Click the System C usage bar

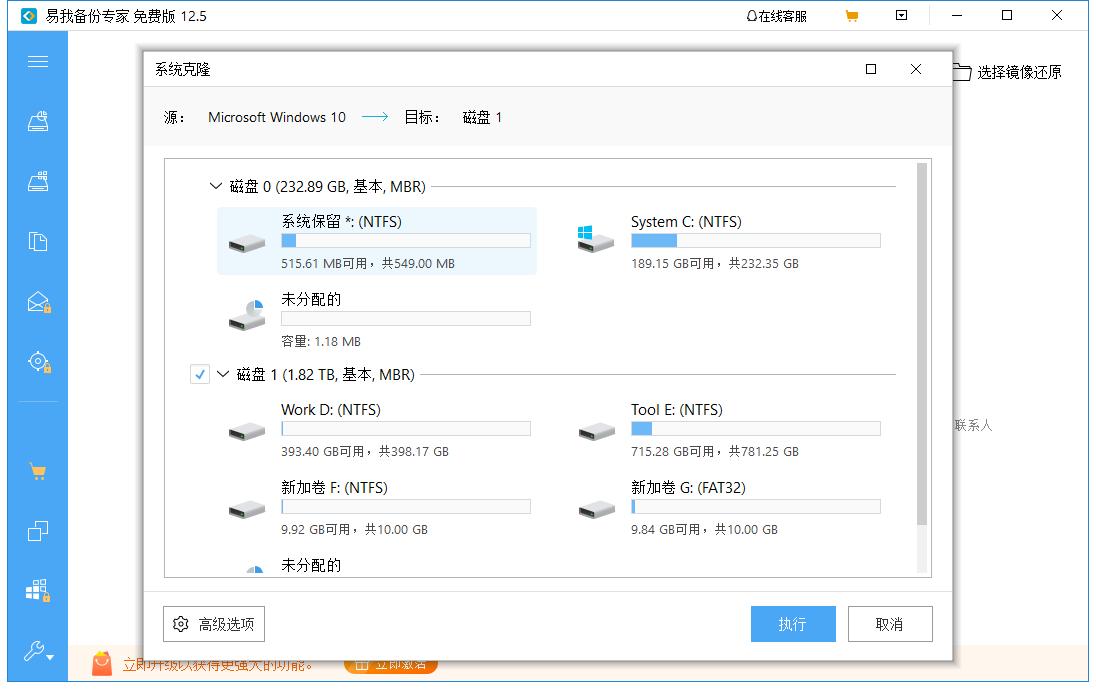point(755,240)
